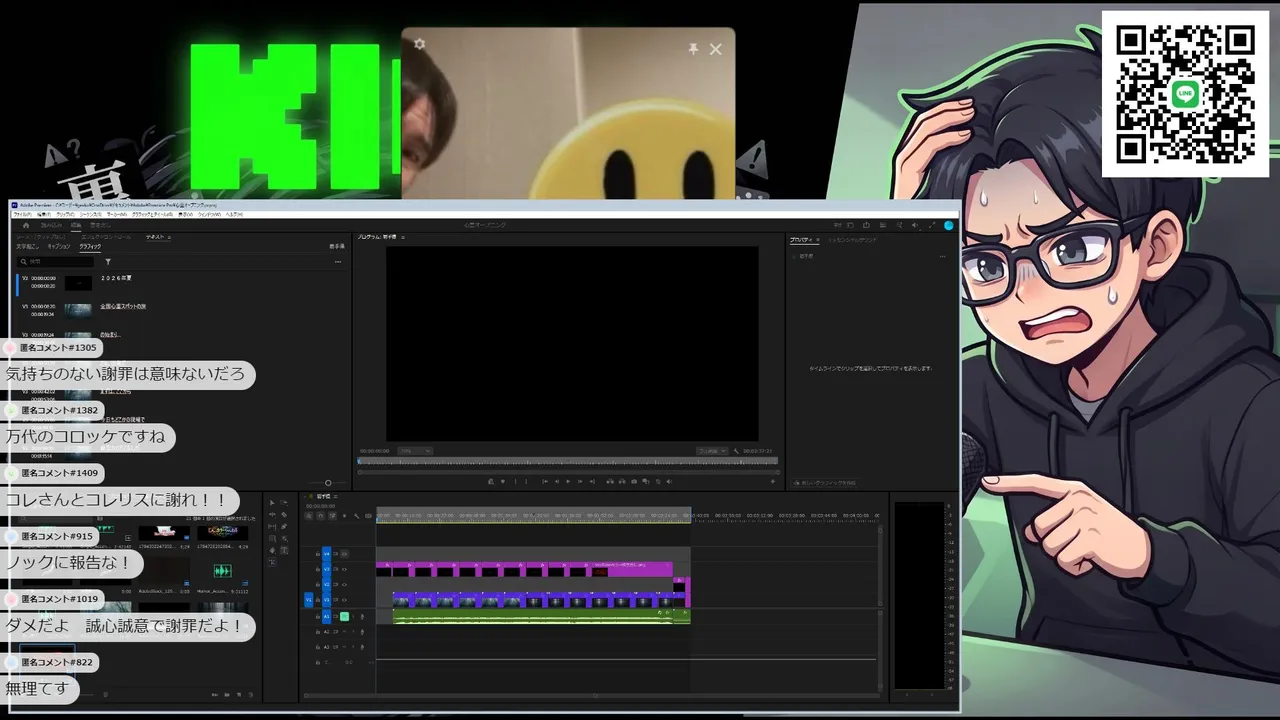
Task: Open timeline display settings wrench
Action: [356, 516]
